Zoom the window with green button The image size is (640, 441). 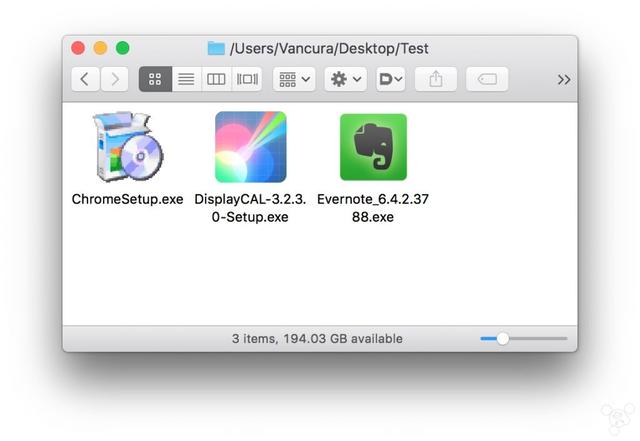click(x=122, y=48)
